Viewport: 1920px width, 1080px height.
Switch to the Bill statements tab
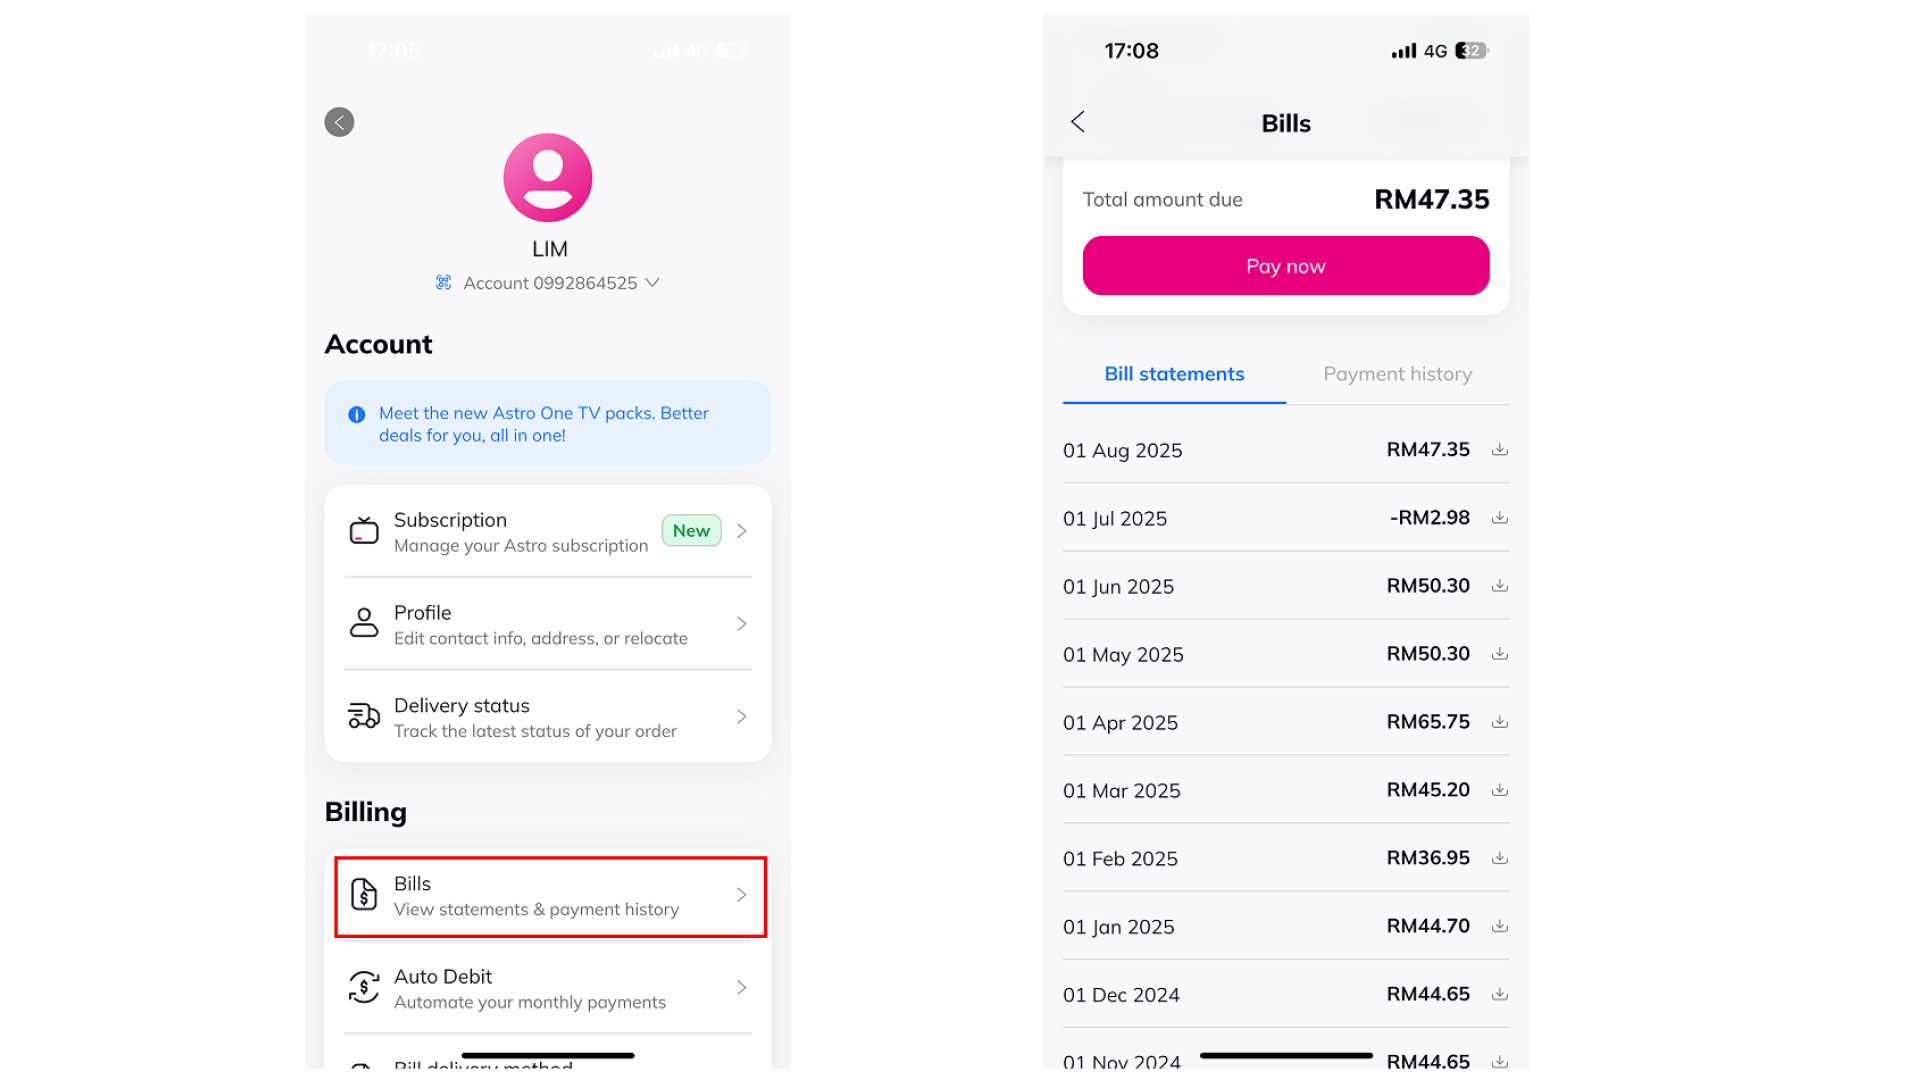coord(1174,374)
